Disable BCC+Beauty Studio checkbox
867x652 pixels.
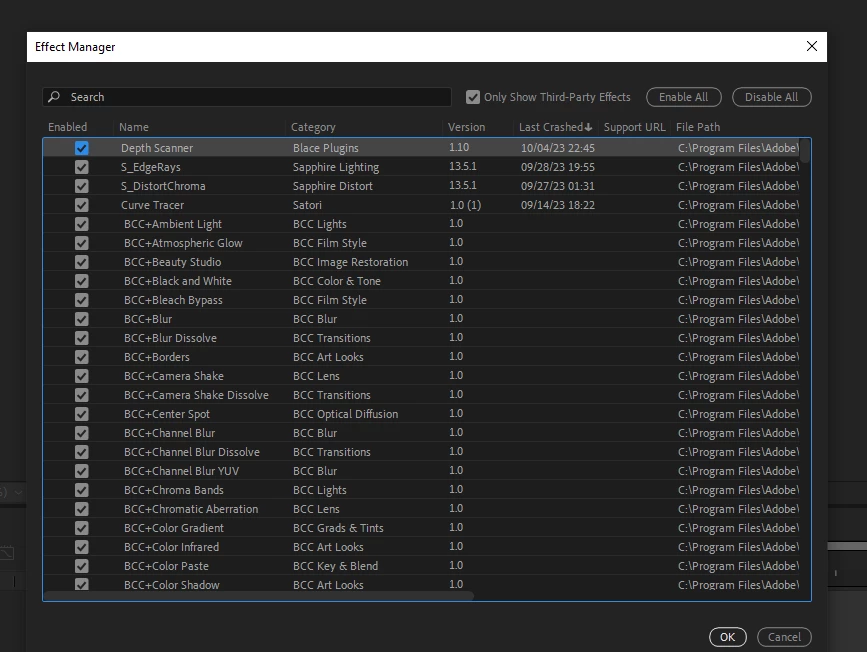(x=82, y=262)
